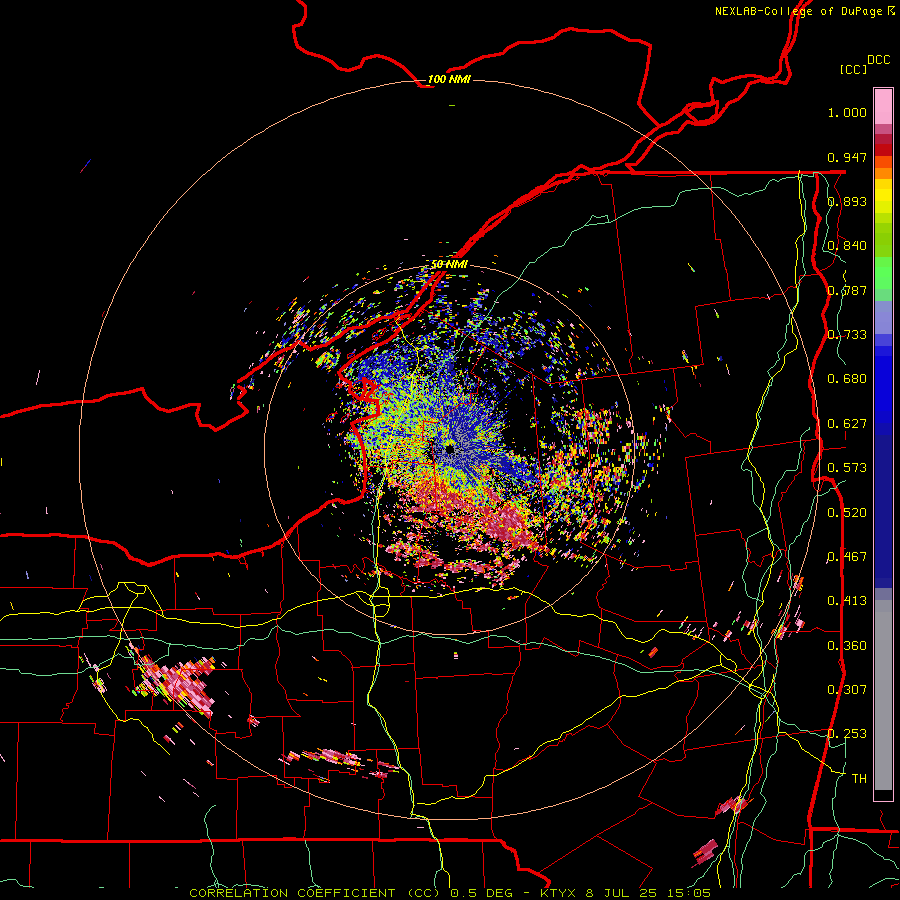
Task: Click the 0.360 scale value
Action: (847, 646)
